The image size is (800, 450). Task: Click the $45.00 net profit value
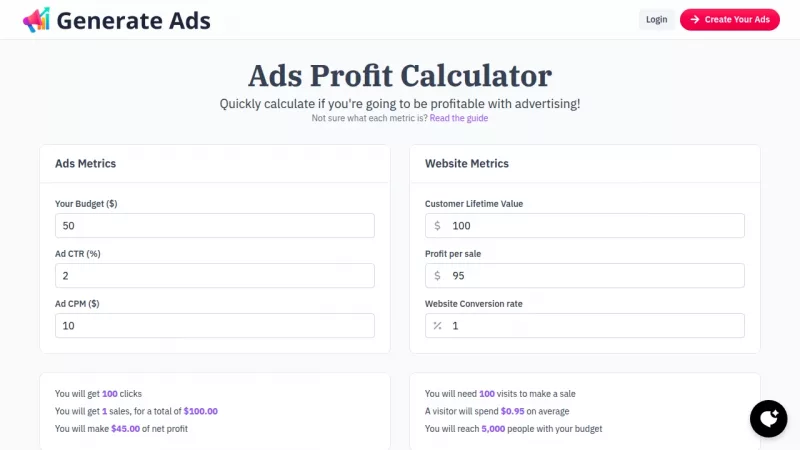[x=130, y=429]
